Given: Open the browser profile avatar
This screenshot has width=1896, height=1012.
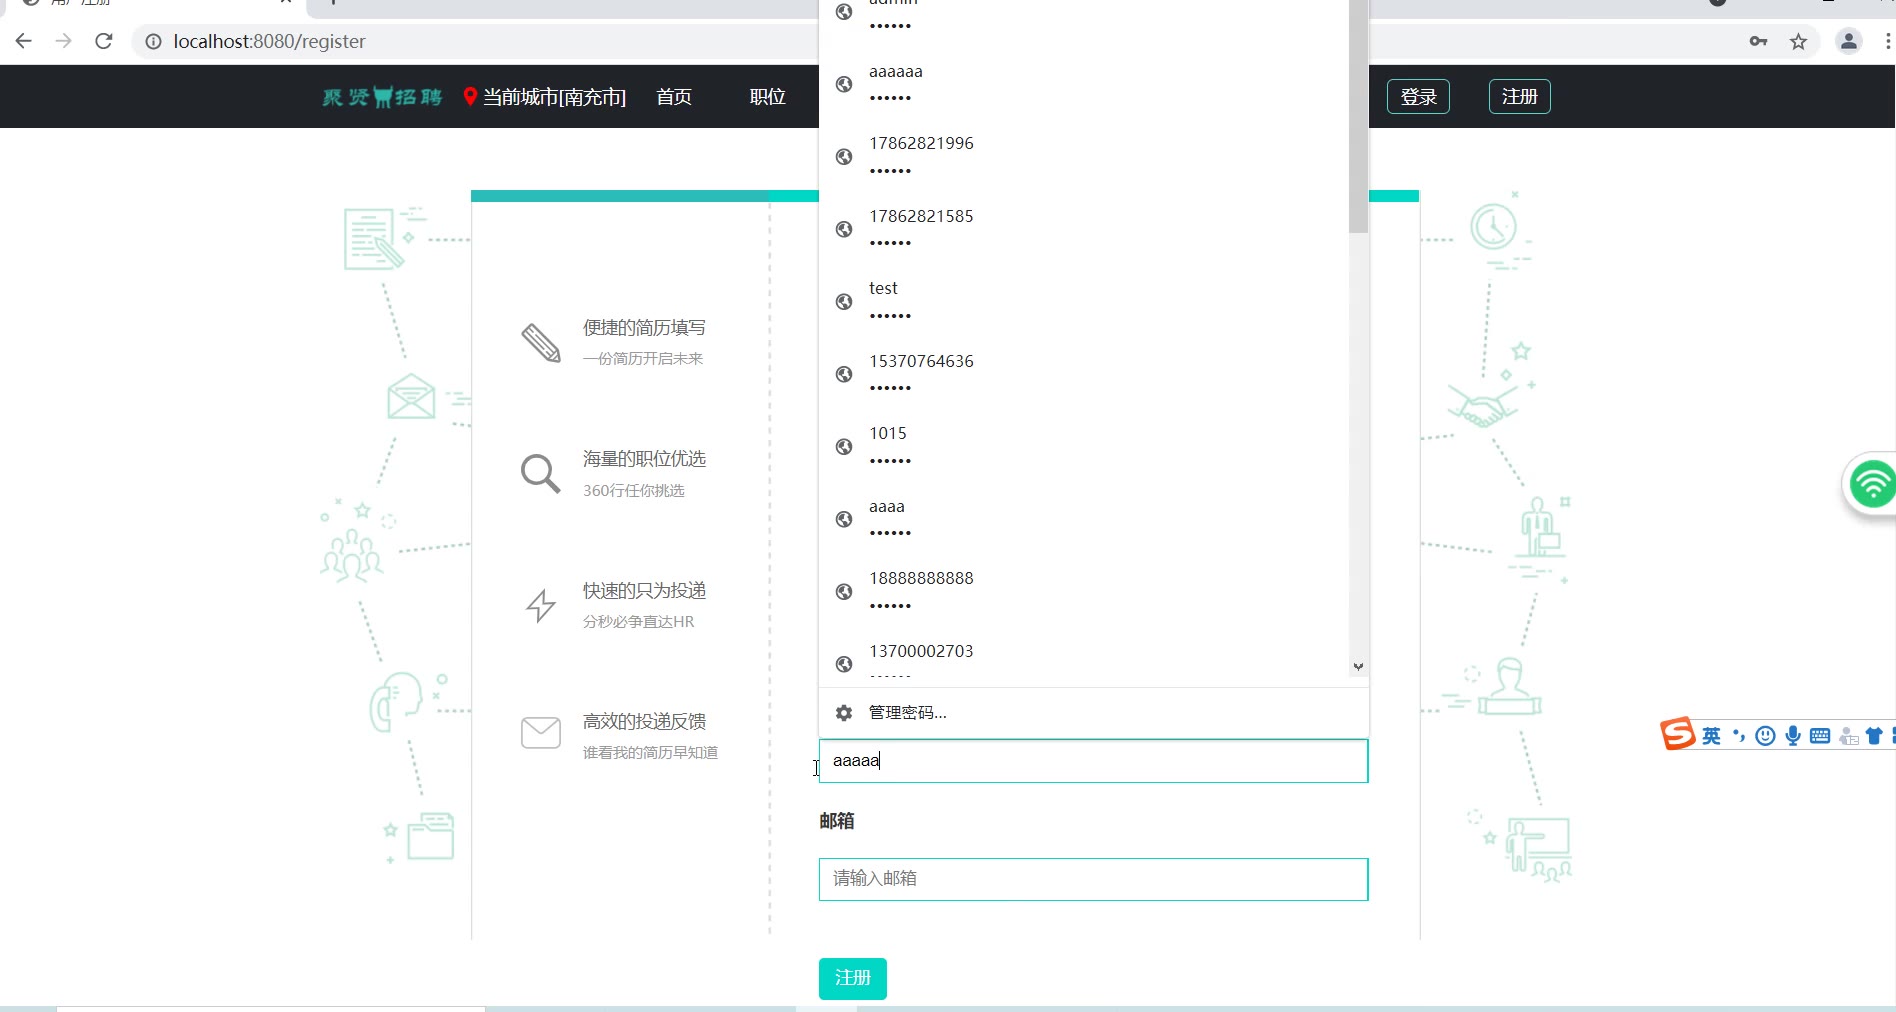Looking at the screenshot, I should point(1849,41).
